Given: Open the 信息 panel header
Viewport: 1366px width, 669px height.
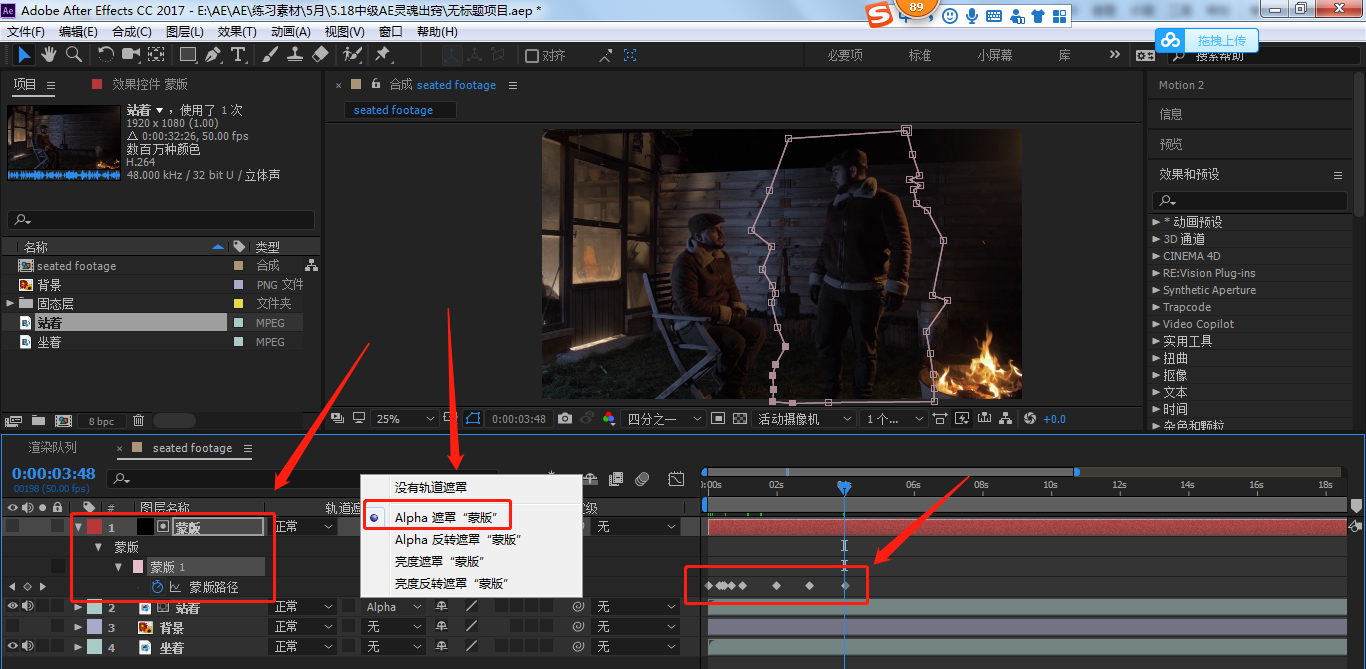Looking at the screenshot, I should tap(1171, 114).
